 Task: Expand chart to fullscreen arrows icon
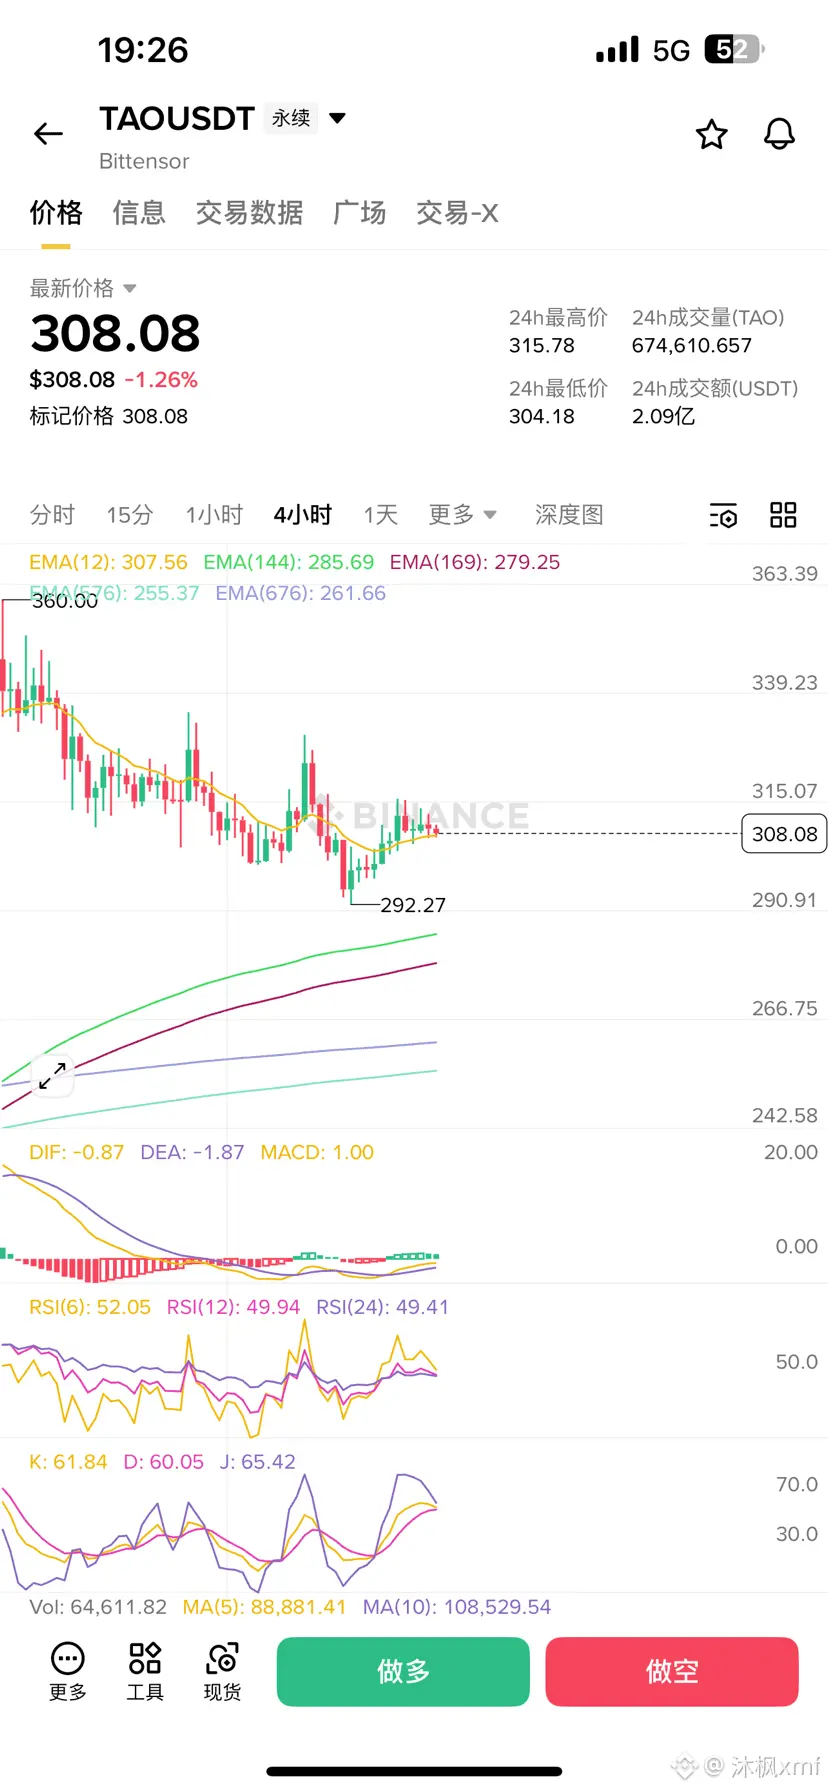[52, 1075]
